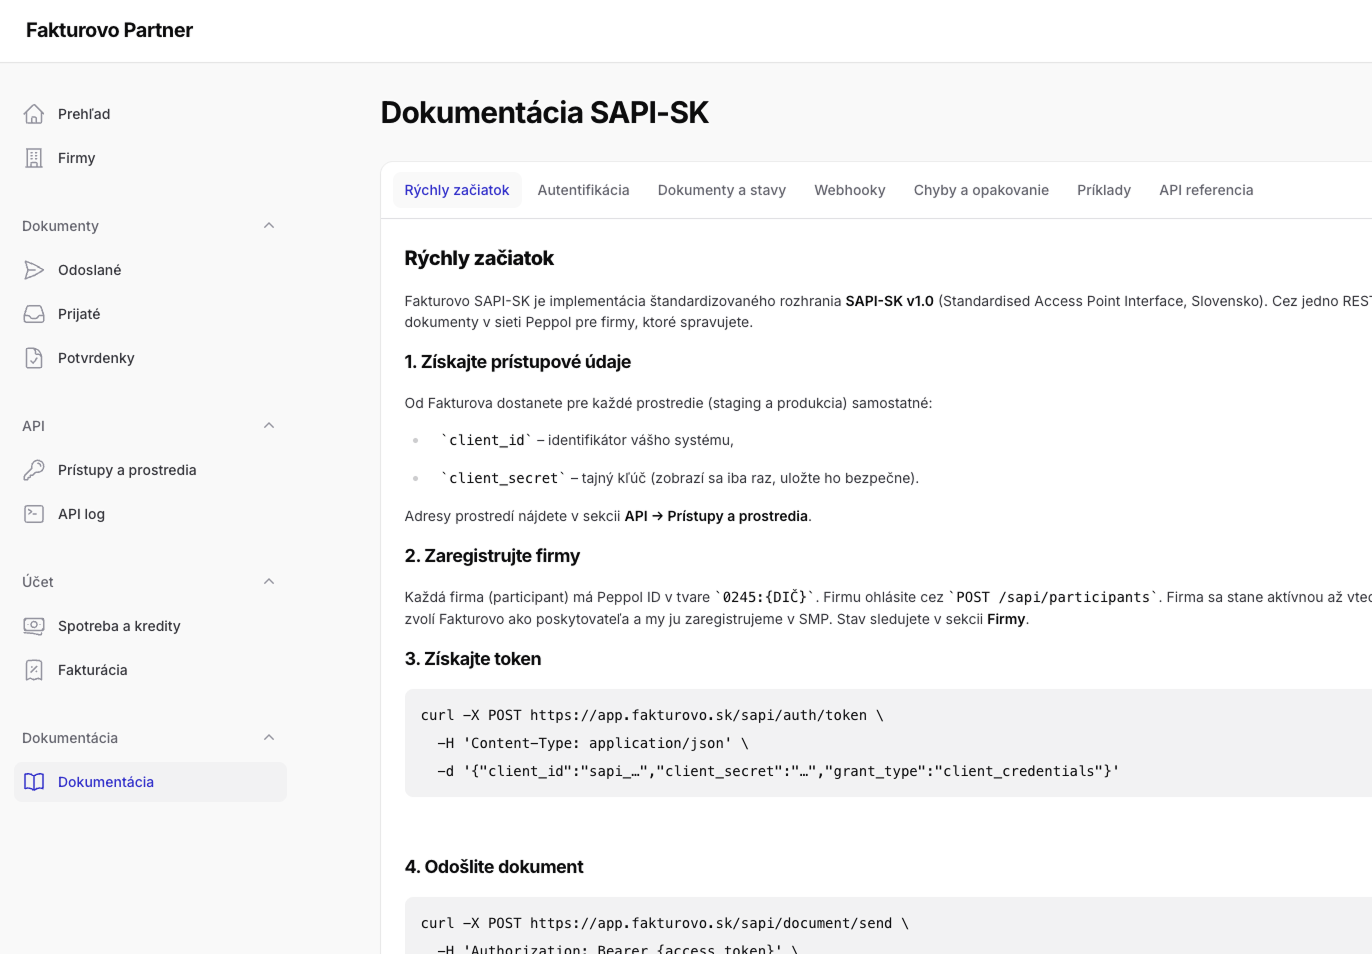Switch to the Autentifikácia tab
Image resolution: width=1372 pixels, height=954 pixels.
[584, 190]
